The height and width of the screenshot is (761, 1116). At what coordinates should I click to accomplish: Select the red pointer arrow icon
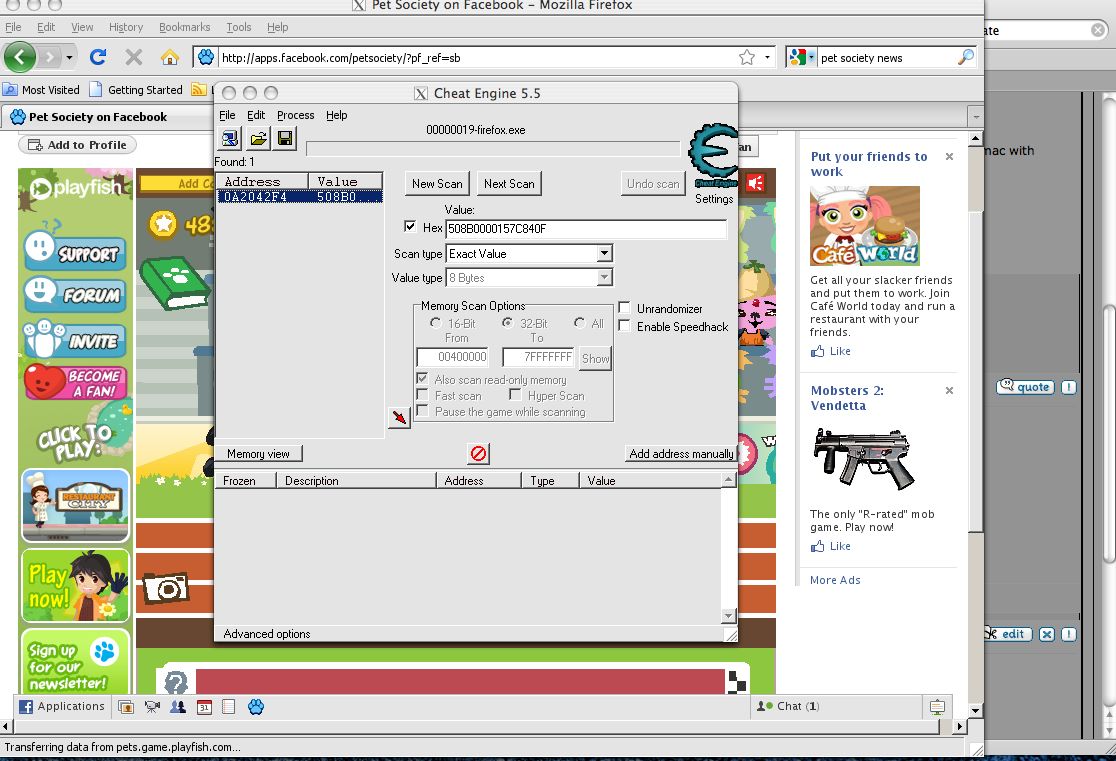coord(397,417)
